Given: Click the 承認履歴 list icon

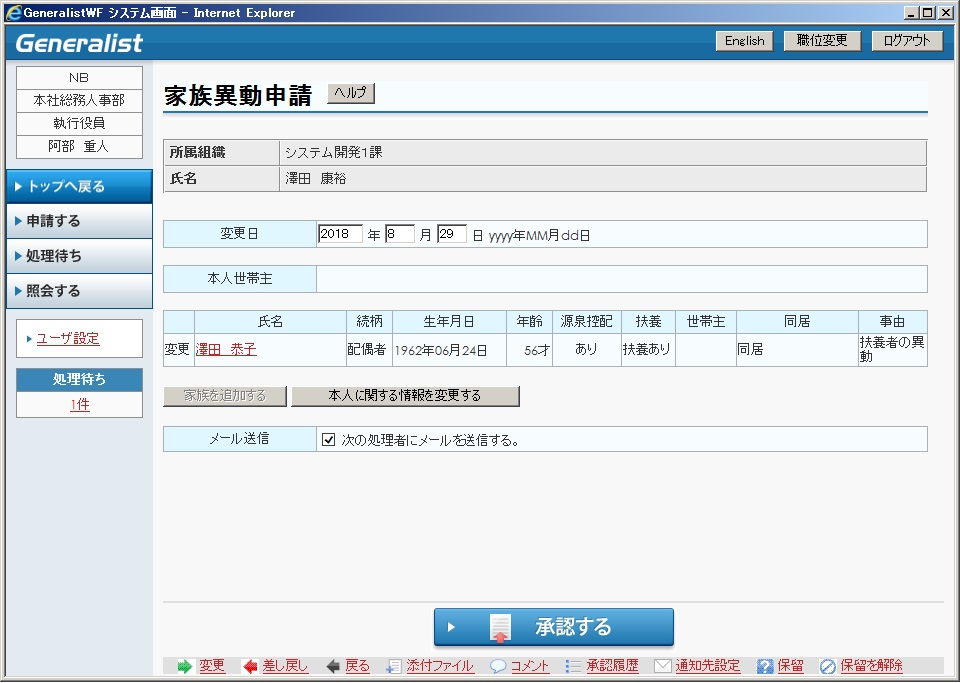Looking at the screenshot, I should pos(573,667).
